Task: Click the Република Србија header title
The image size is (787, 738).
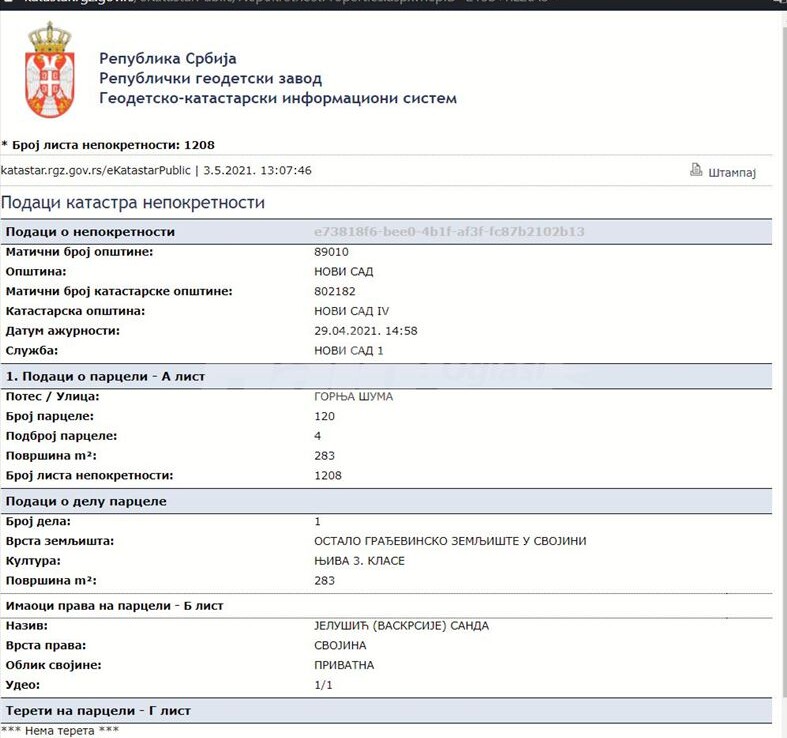Action: pos(167,59)
